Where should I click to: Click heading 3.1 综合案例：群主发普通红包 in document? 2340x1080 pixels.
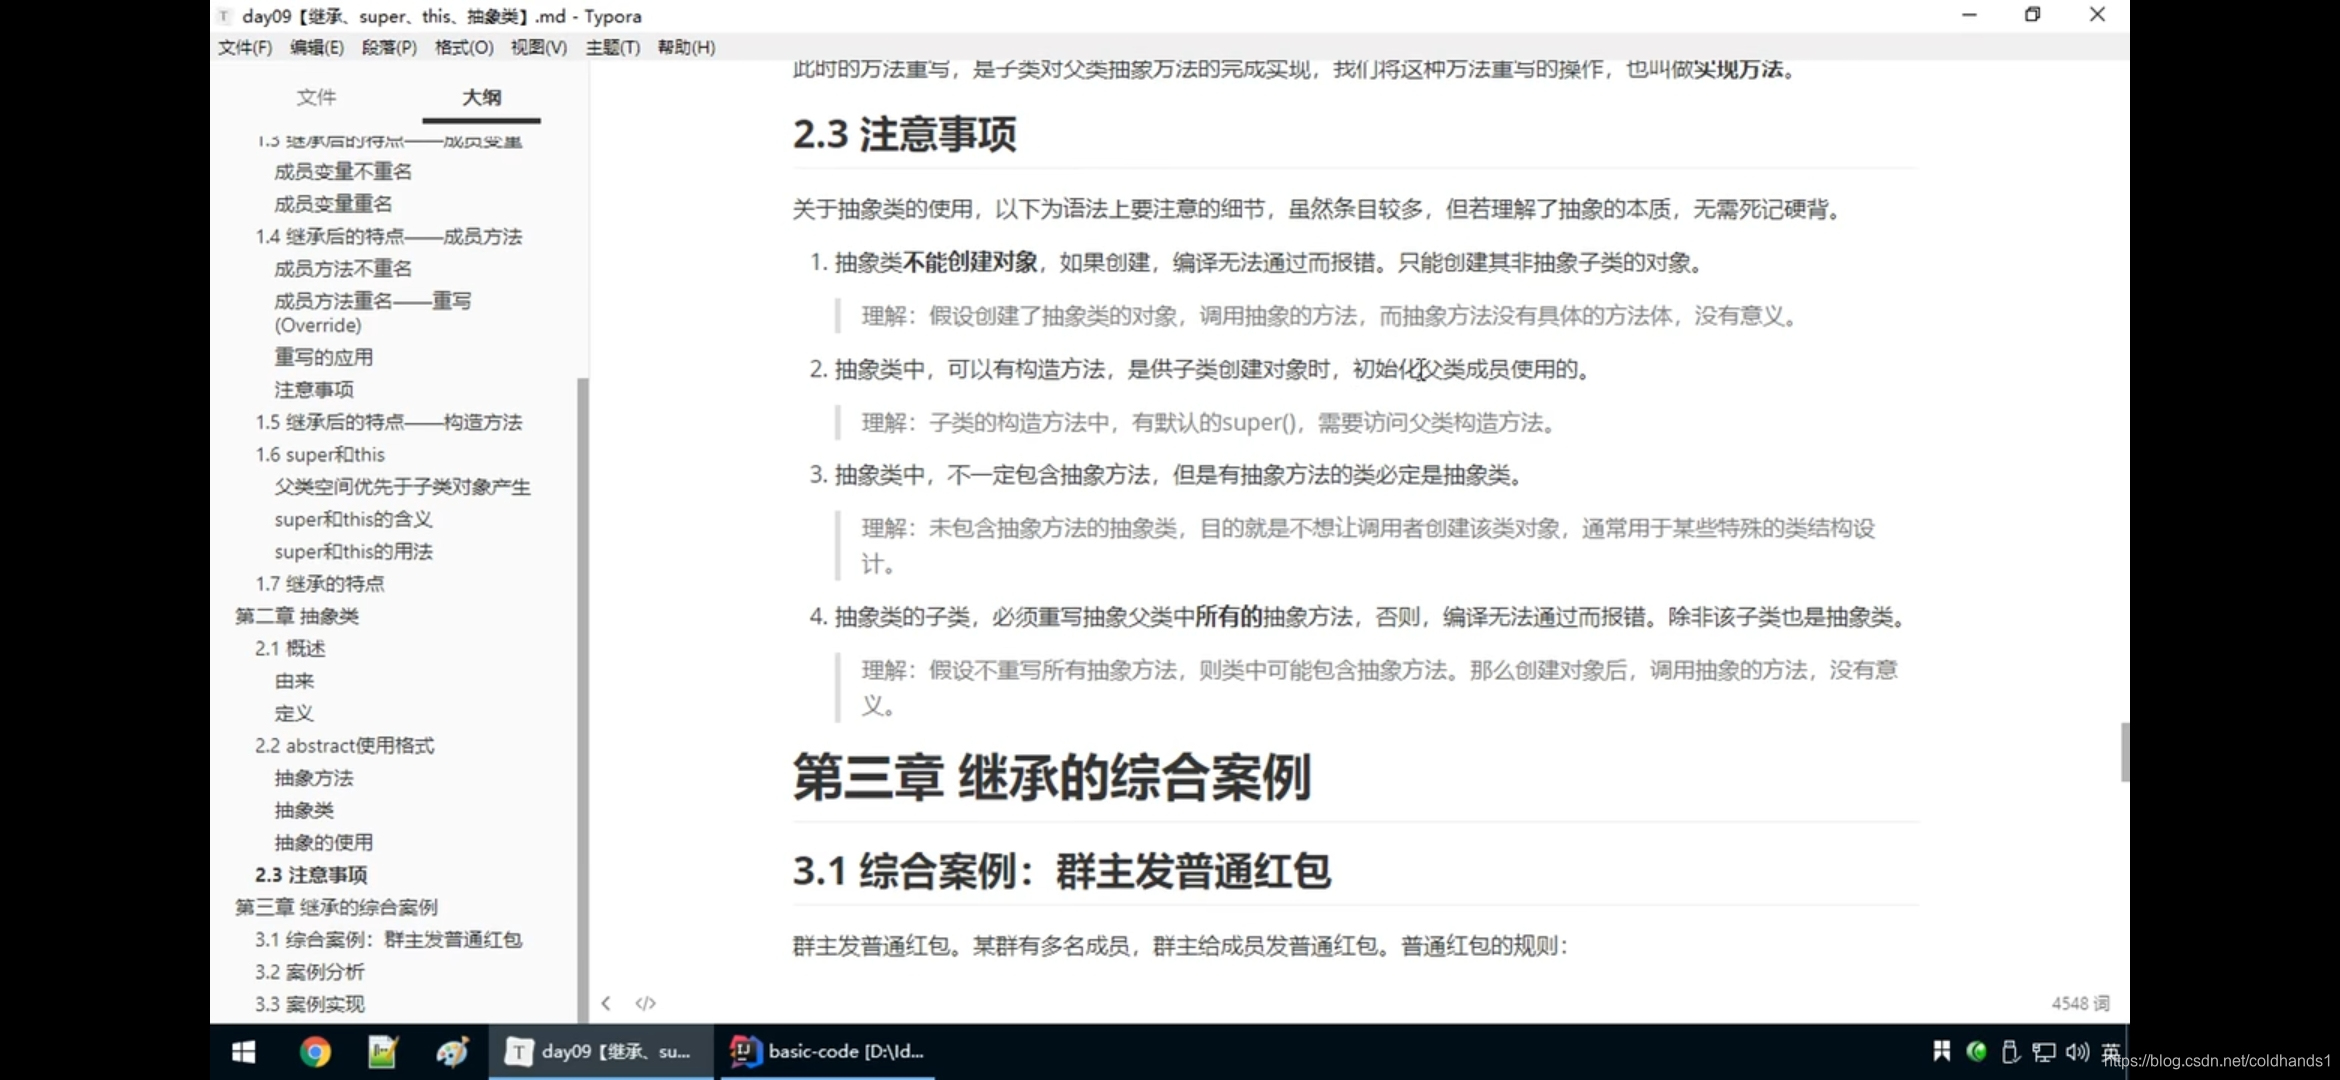[x=1061, y=871]
